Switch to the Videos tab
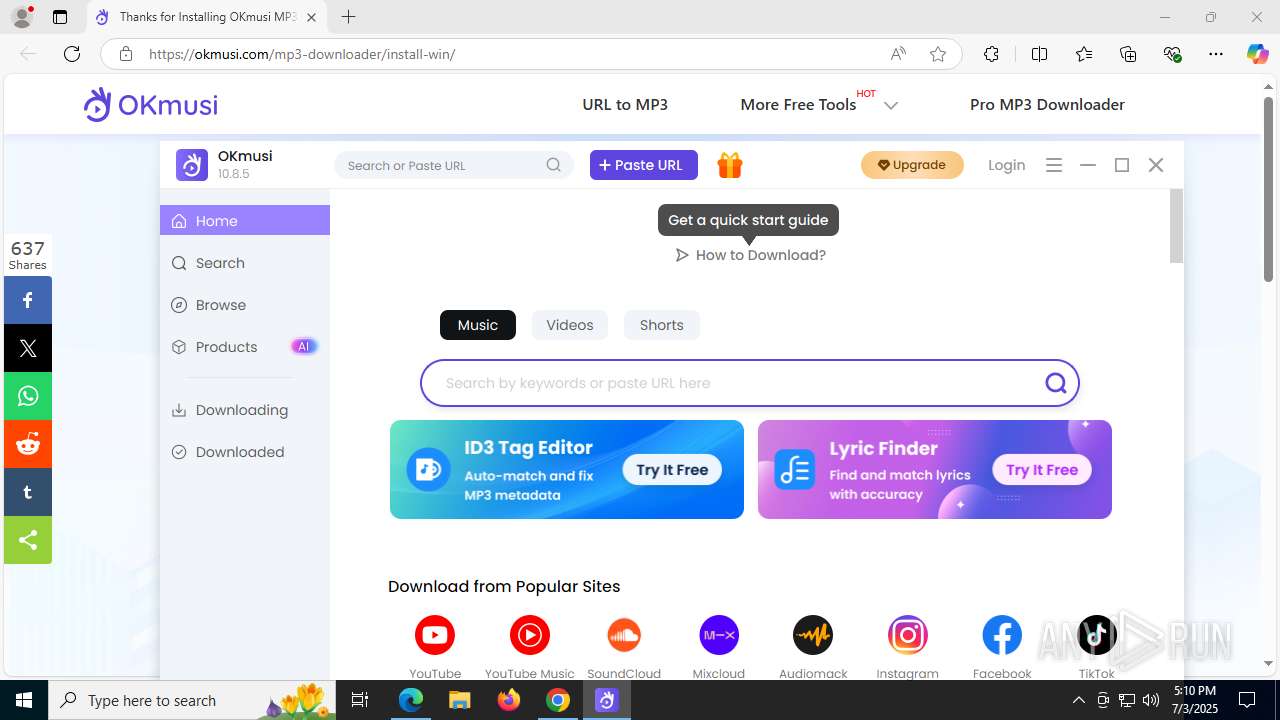 tap(570, 325)
